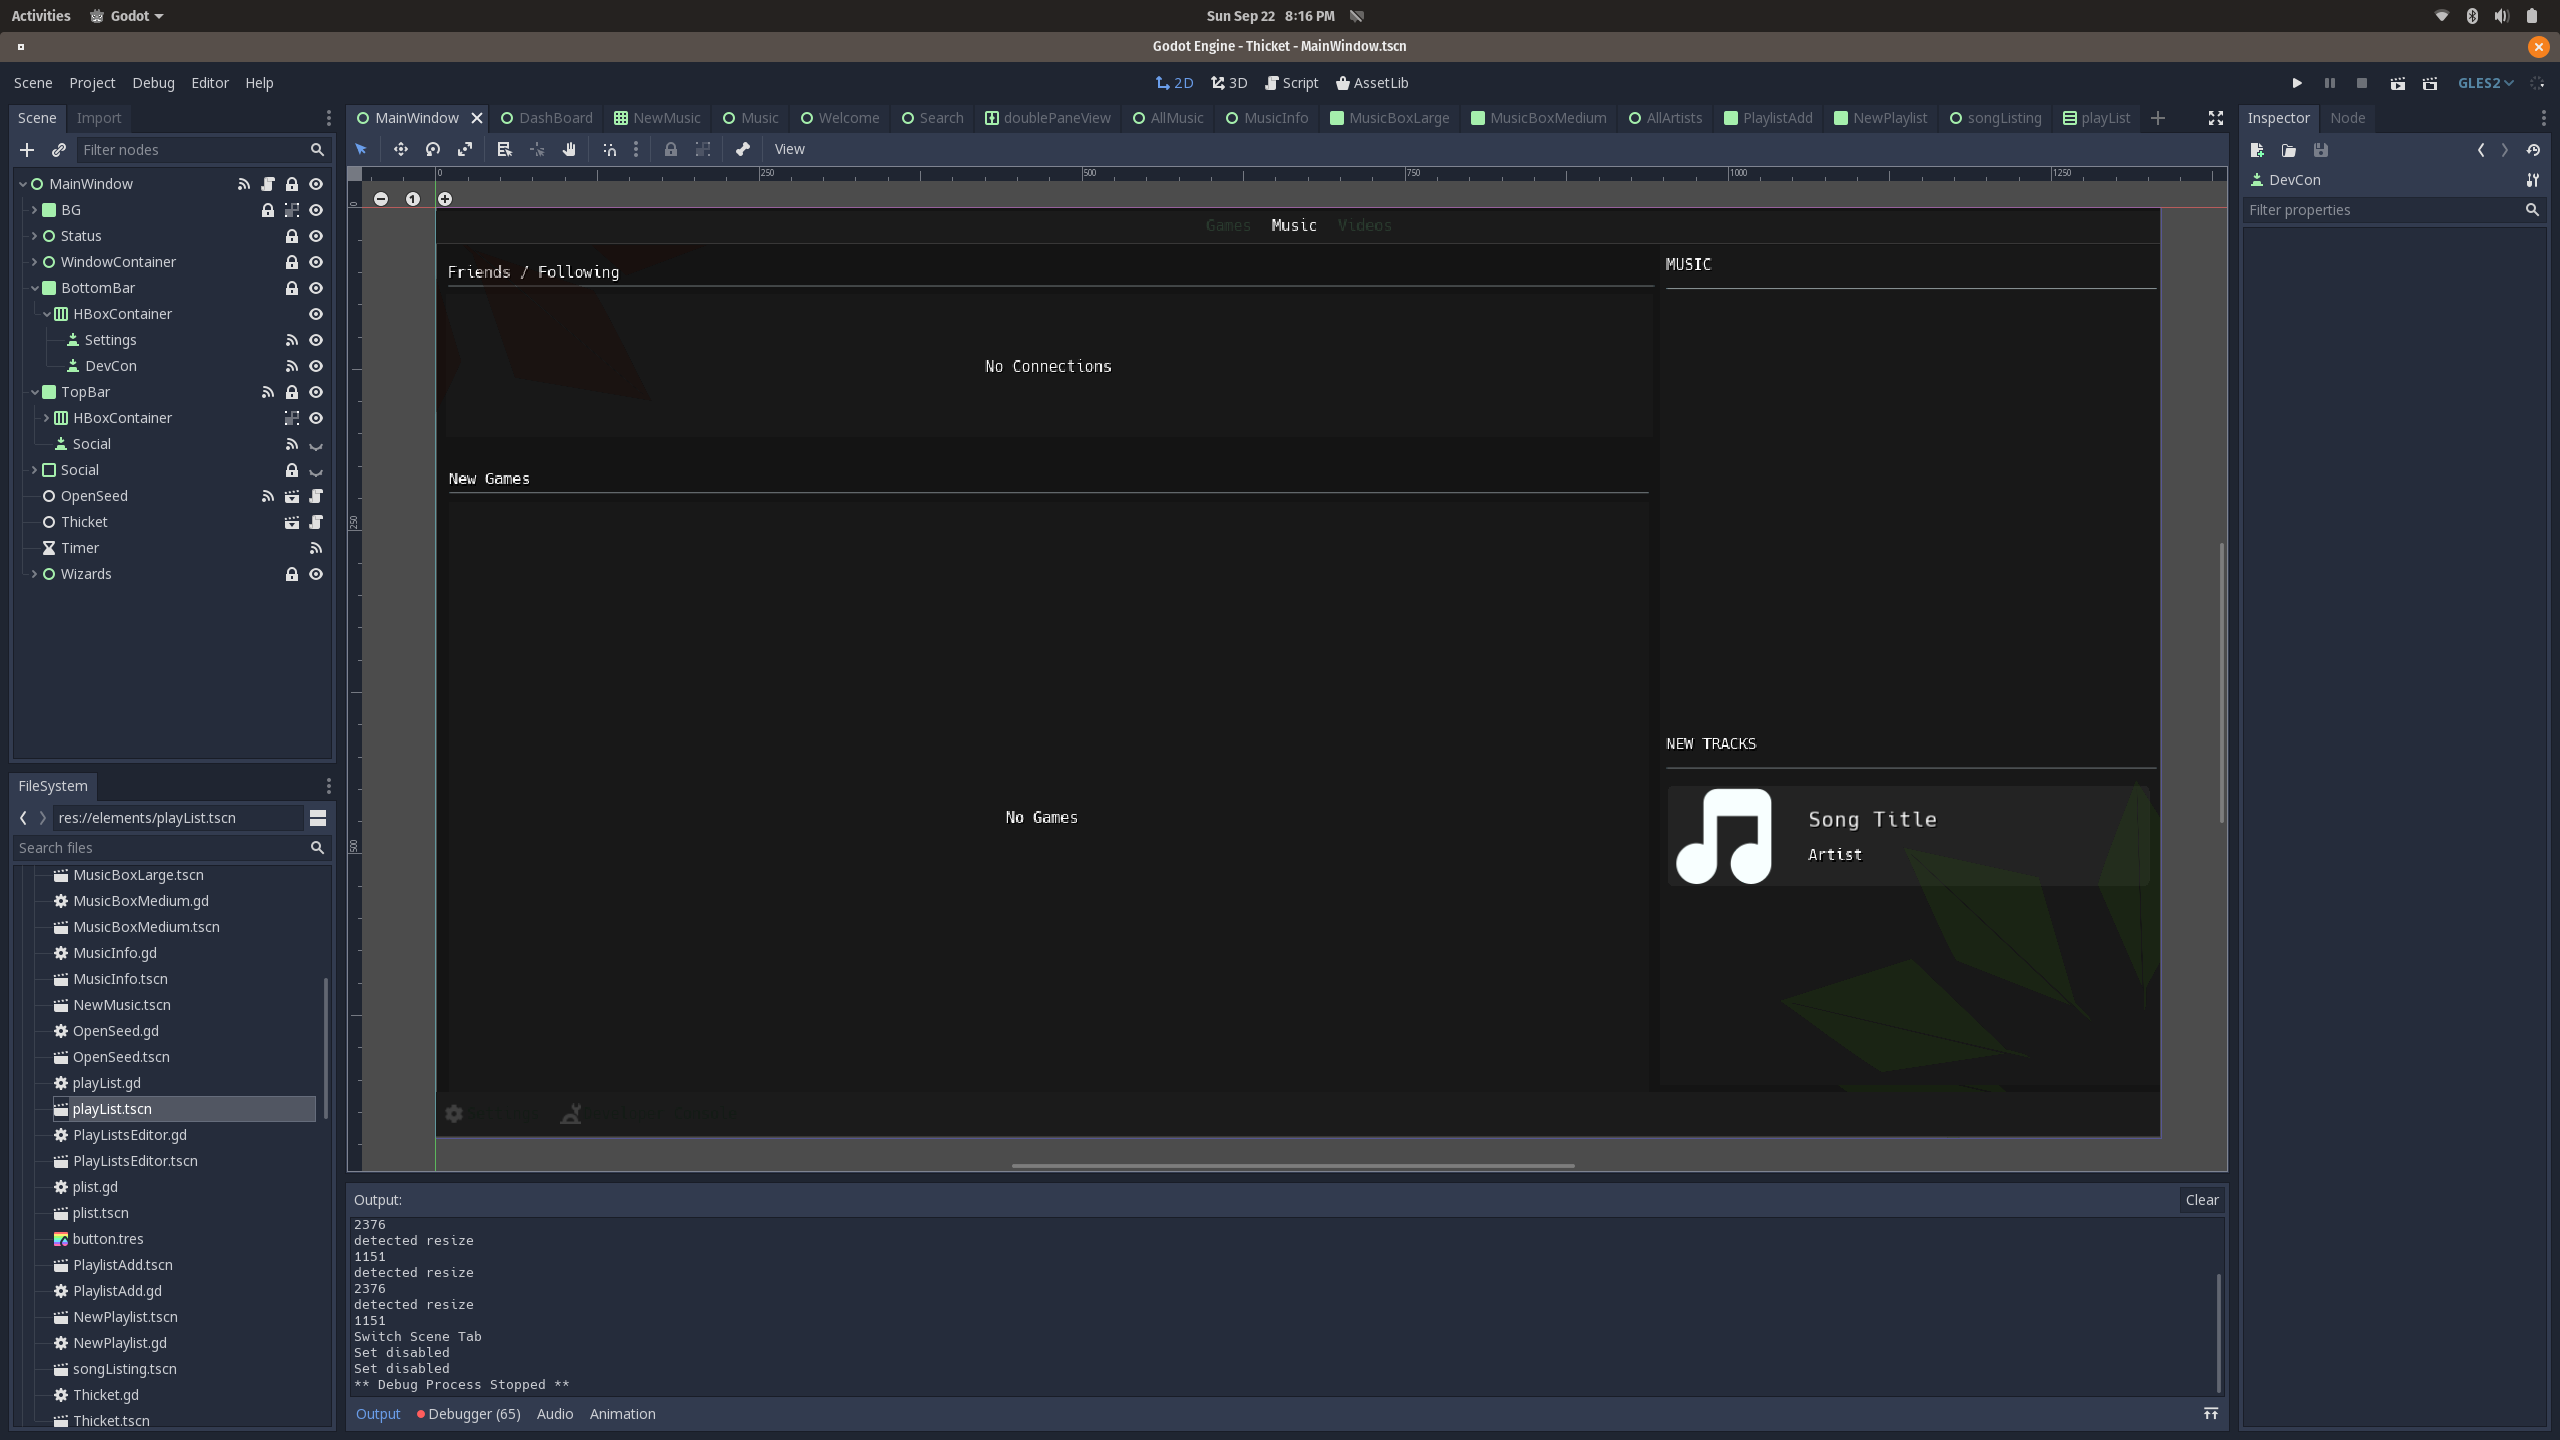Open the Project menu

click(x=92, y=83)
